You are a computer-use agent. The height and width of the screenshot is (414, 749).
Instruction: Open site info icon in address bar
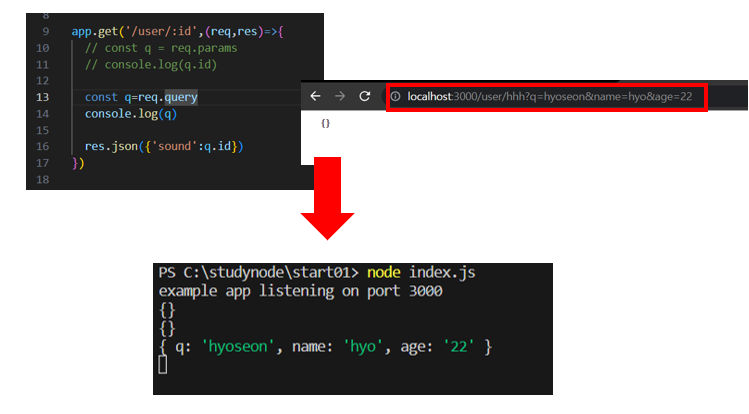click(x=396, y=96)
